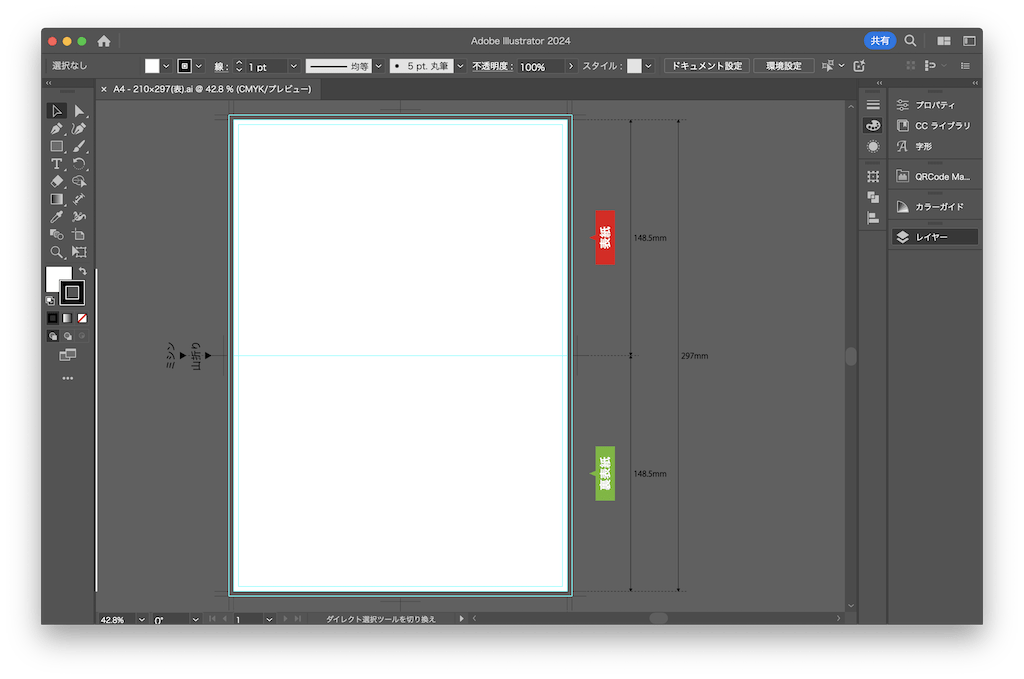Open the Color panel palette icon
The height and width of the screenshot is (679, 1024).
[x=873, y=126]
